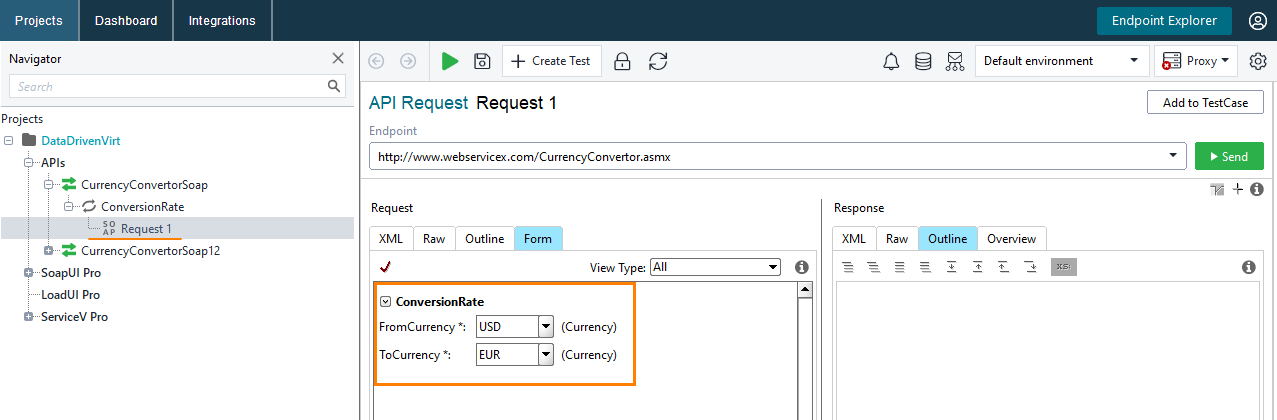Open the FromCurrency USD dropdown
1277x420 pixels.
pyautogui.click(x=546, y=326)
